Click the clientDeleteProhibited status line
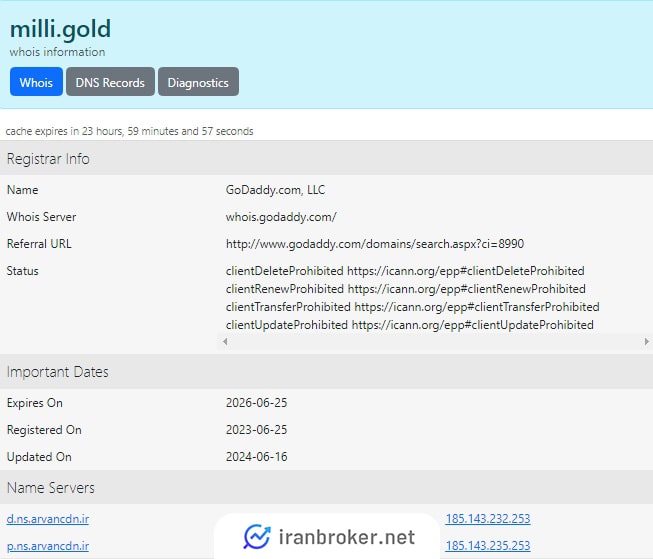653x559 pixels. pyautogui.click(x=405, y=271)
